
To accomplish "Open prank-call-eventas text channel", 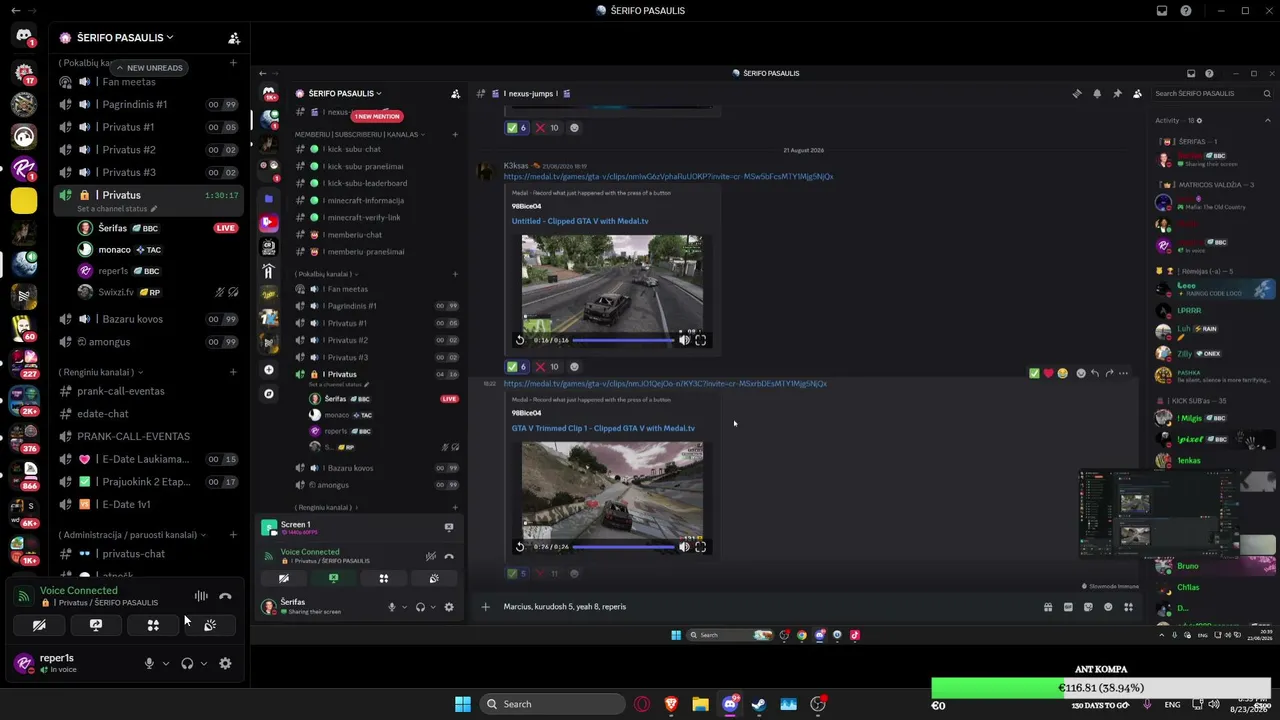I will tap(148, 391).
